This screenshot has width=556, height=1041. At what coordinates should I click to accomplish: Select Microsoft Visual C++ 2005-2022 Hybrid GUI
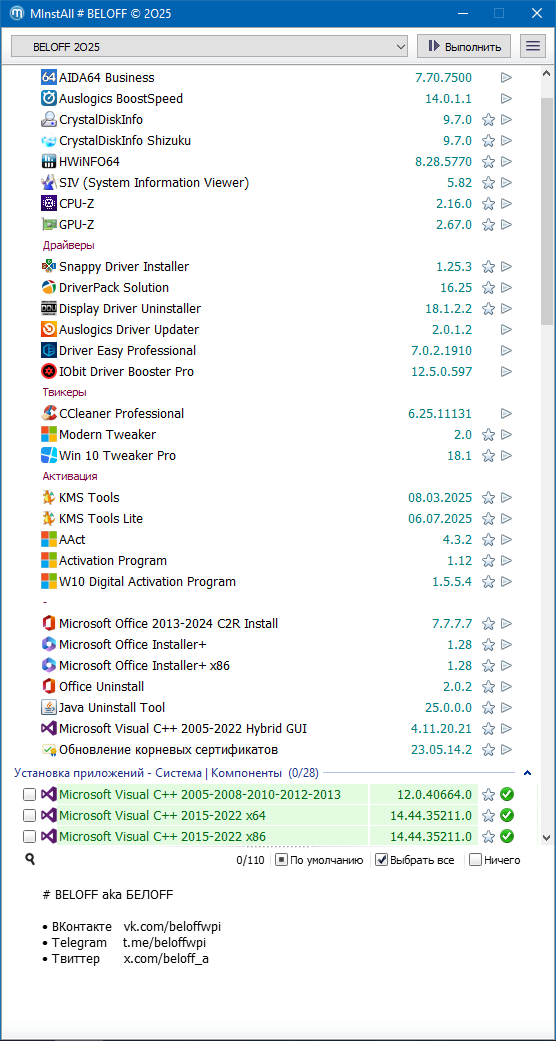point(183,729)
